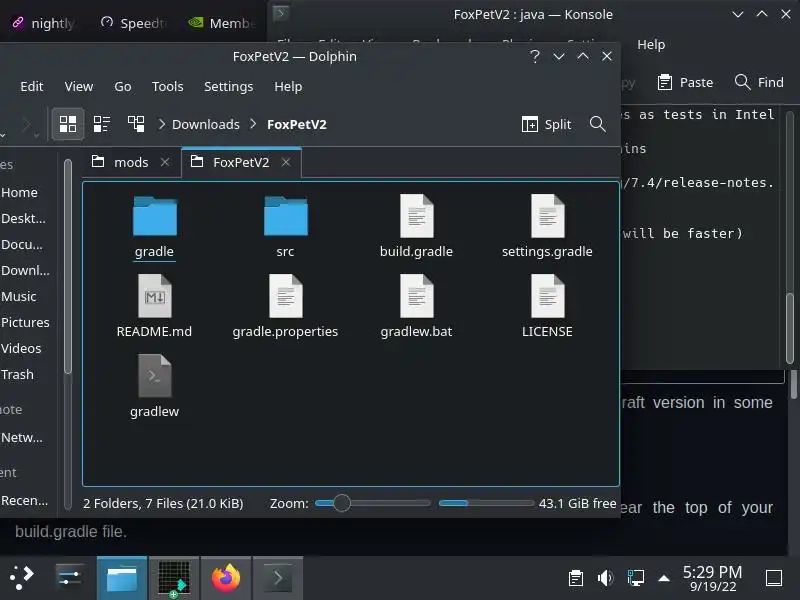The width and height of the screenshot is (800, 600).
Task: Click Find in Konsole toolbar
Action: pyautogui.click(x=759, y=82)
